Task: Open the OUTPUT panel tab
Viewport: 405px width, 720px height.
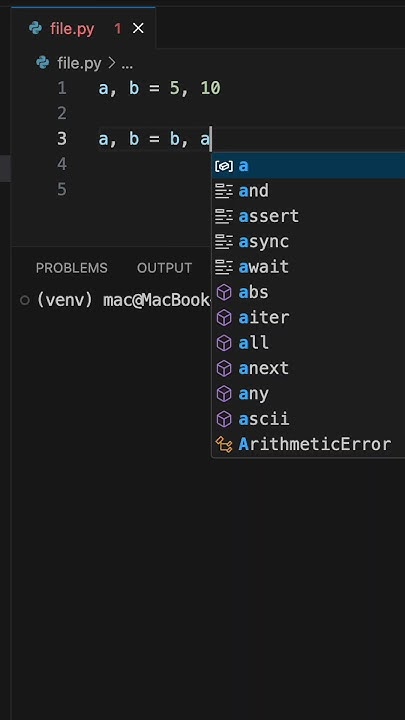Action: pyautogui.click(x=164, y=268)
